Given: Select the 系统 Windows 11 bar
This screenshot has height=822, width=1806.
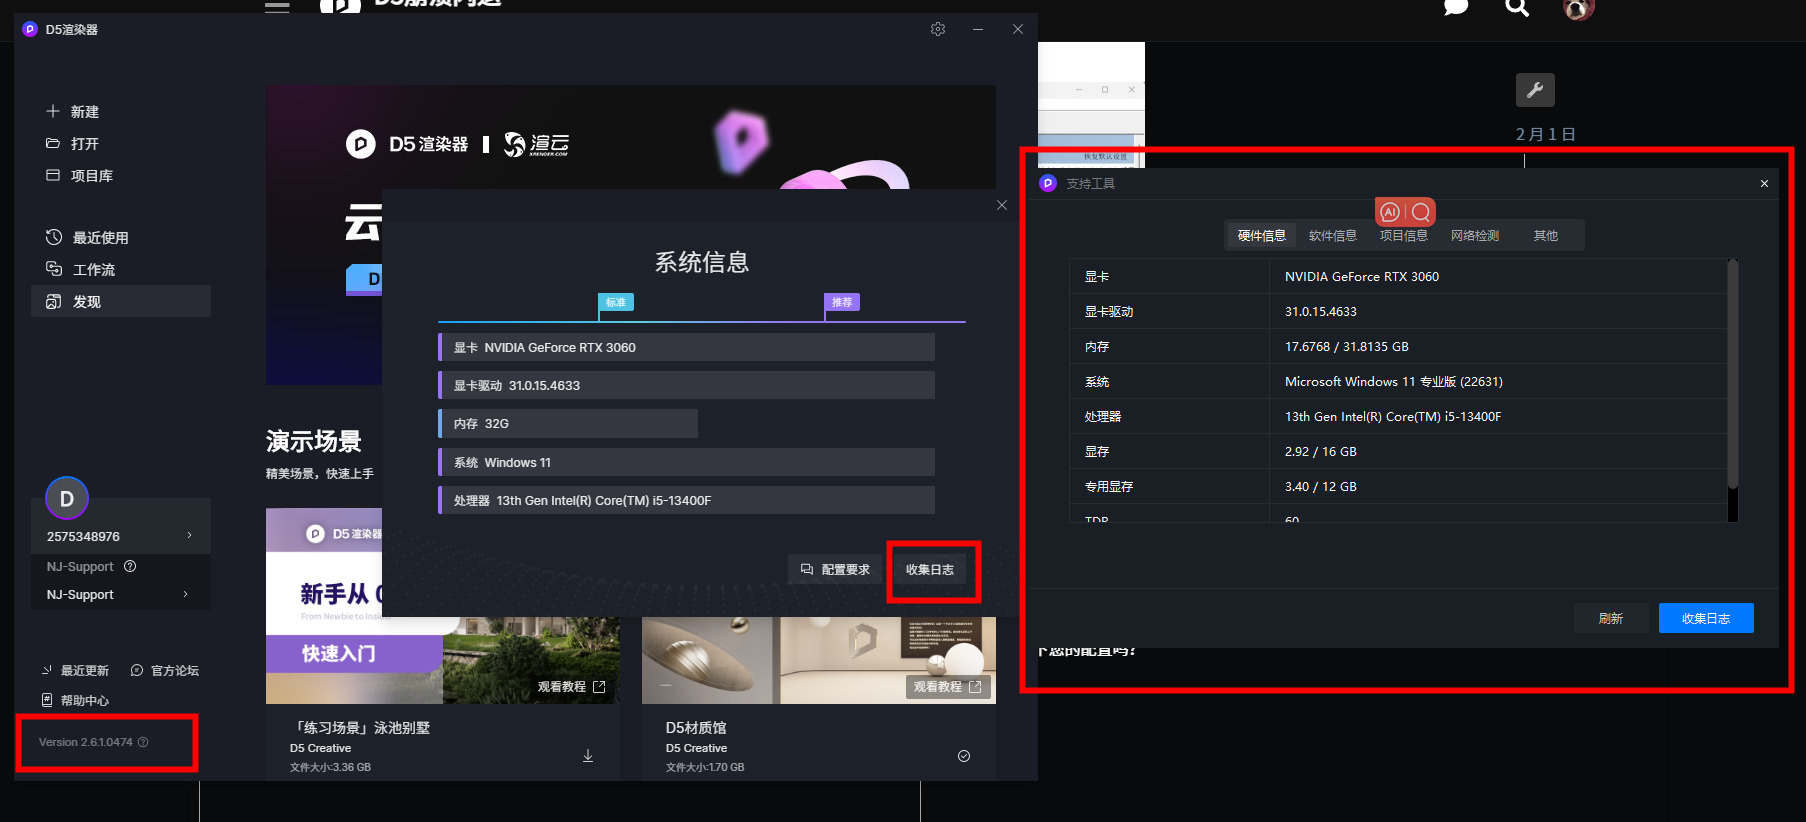Looking at the screenshot, I should tap(686, 462).
